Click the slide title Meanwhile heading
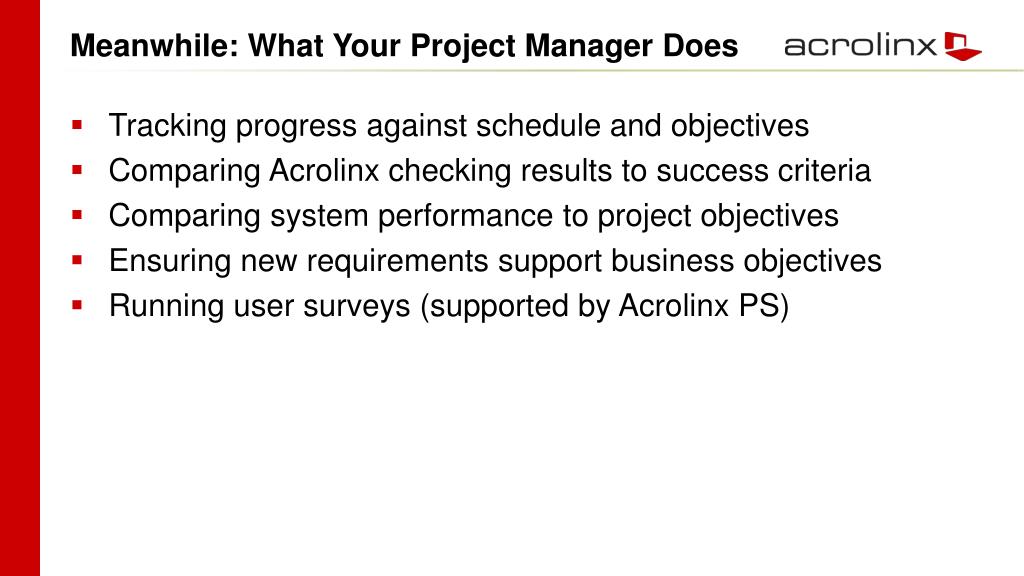 click(404, 46)
